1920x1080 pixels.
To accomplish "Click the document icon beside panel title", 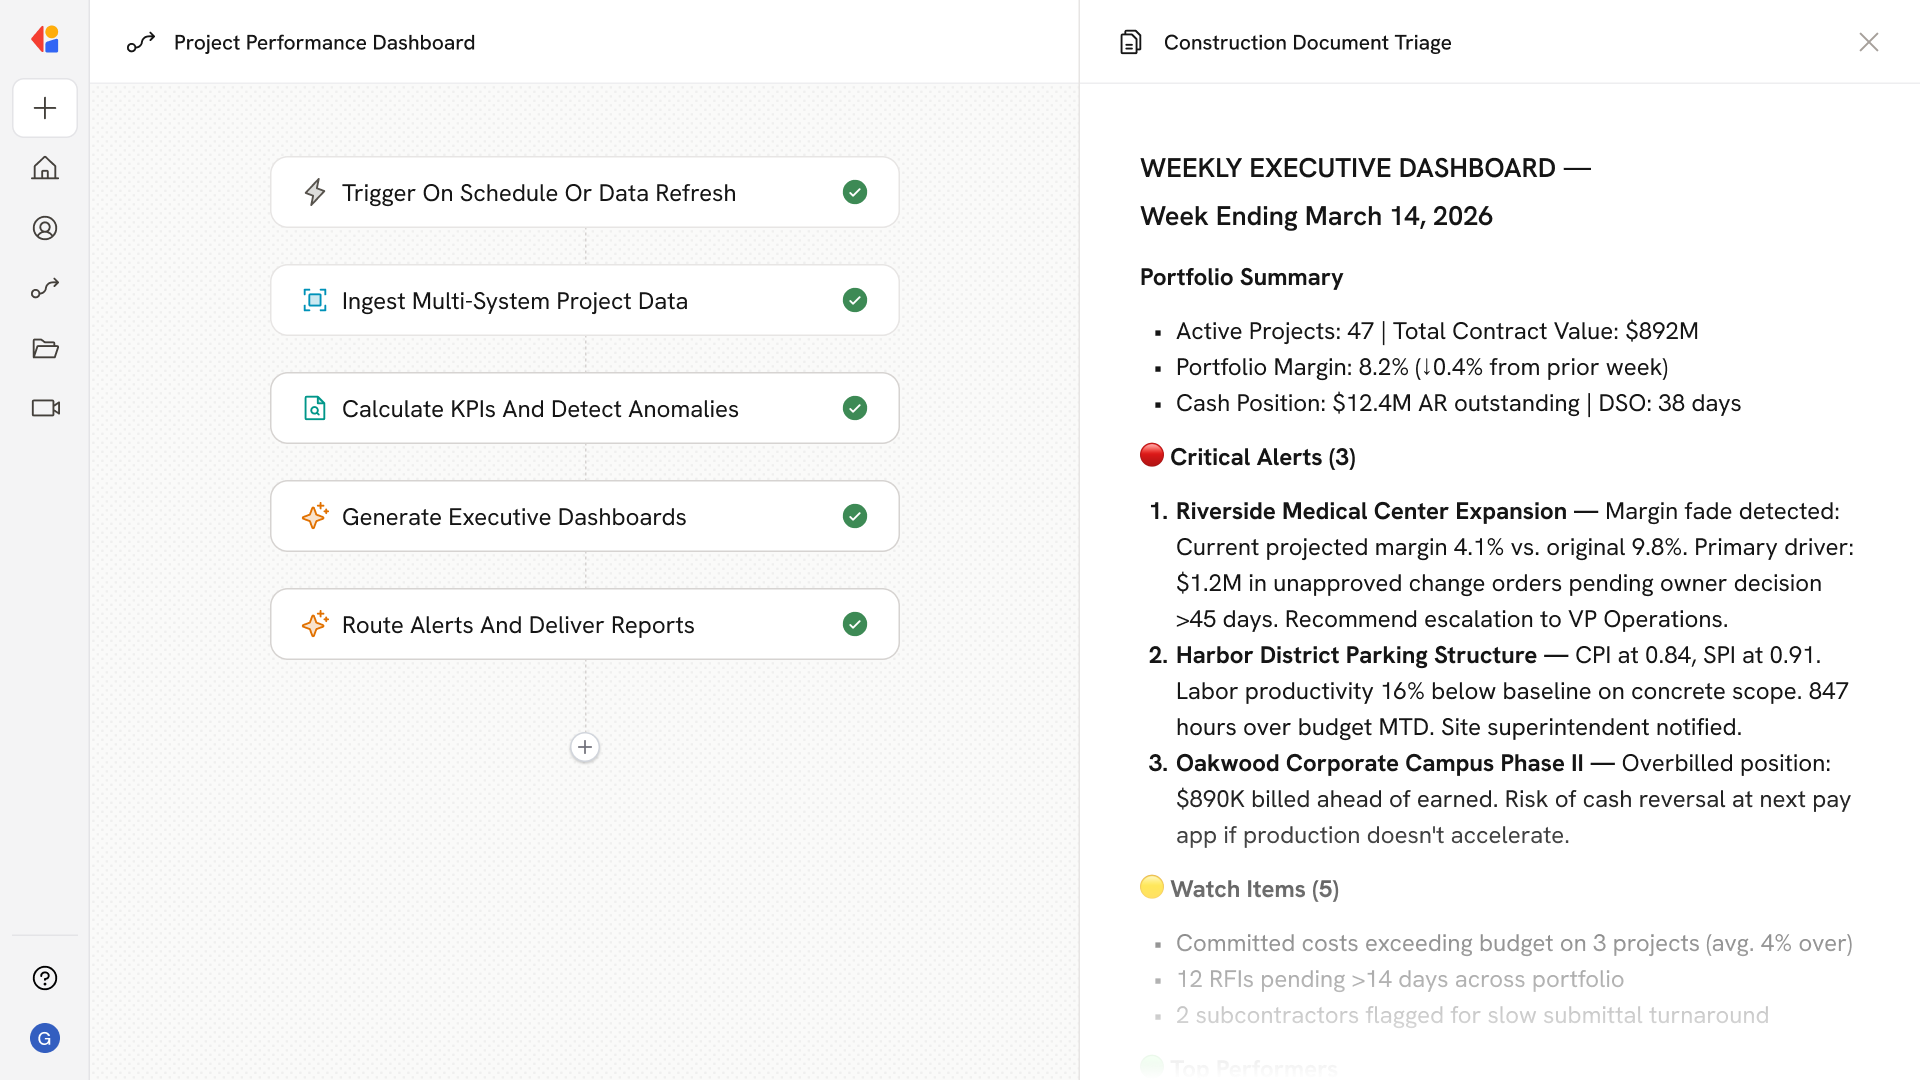I will [x=1131, y=42].
